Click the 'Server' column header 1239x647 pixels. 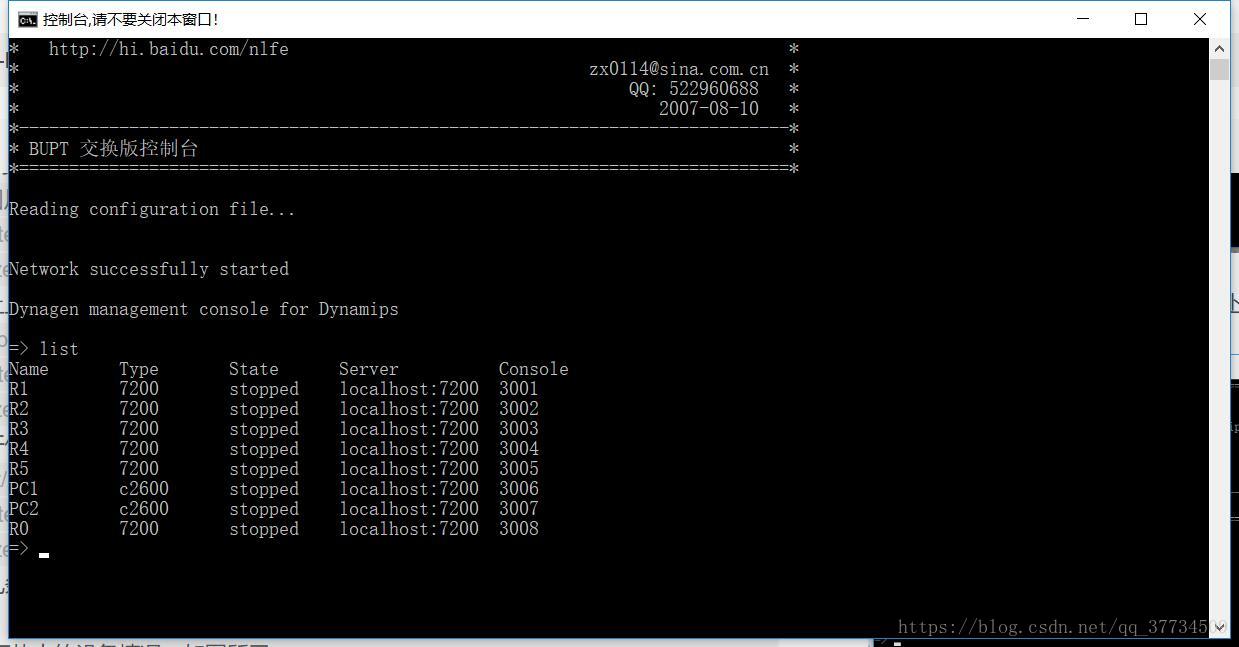click(x=369, y=369)
